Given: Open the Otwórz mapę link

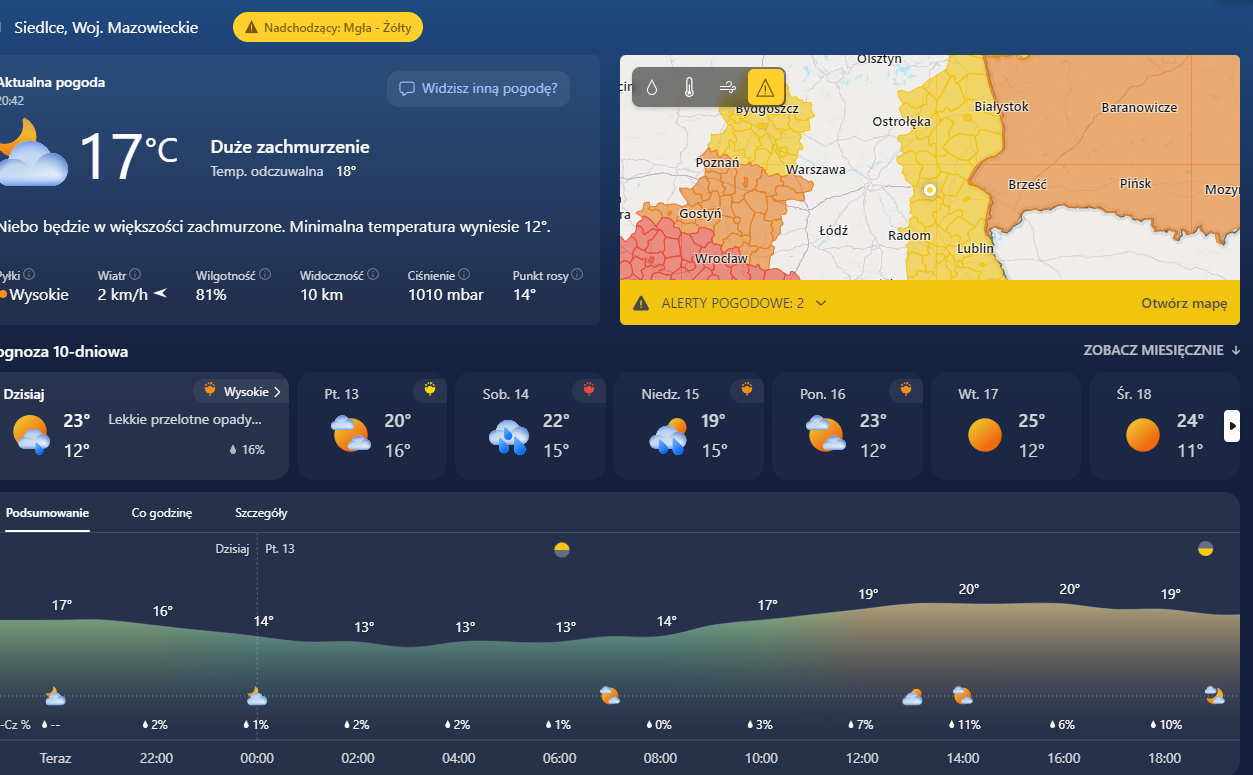Looking at the screenshot, I should pos(1183,303).
